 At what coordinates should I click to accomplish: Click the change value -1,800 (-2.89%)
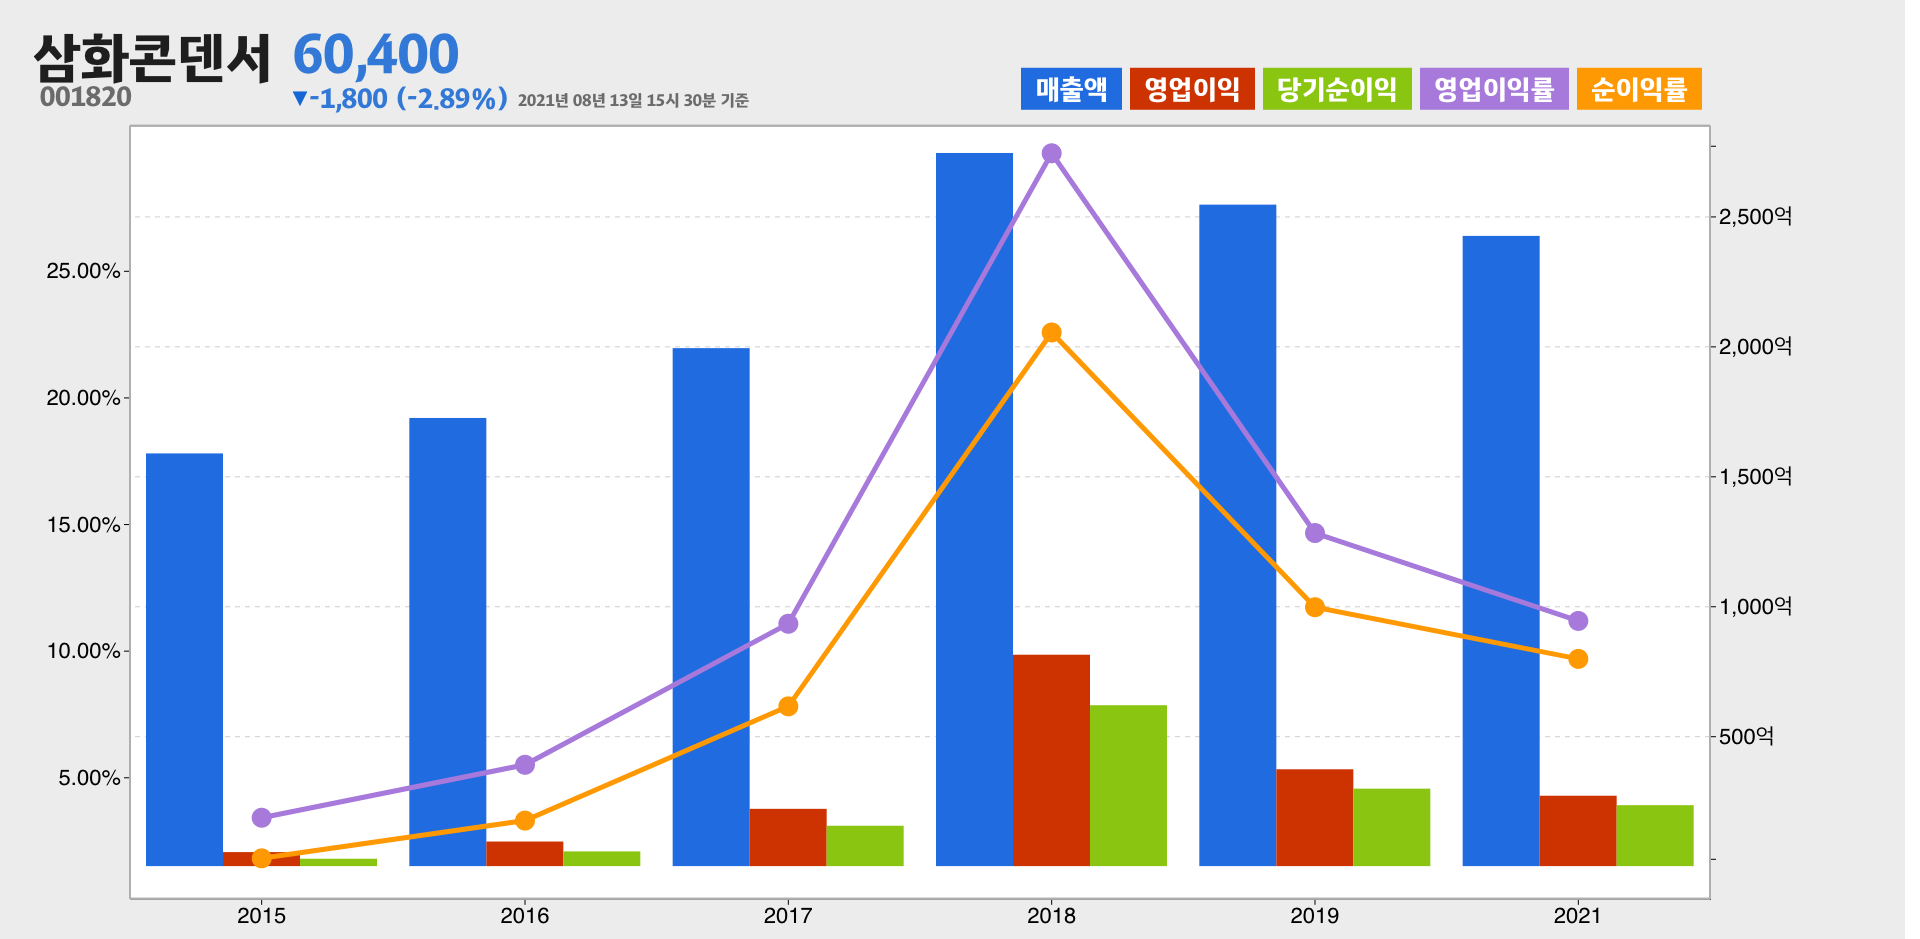coord(400,98)
